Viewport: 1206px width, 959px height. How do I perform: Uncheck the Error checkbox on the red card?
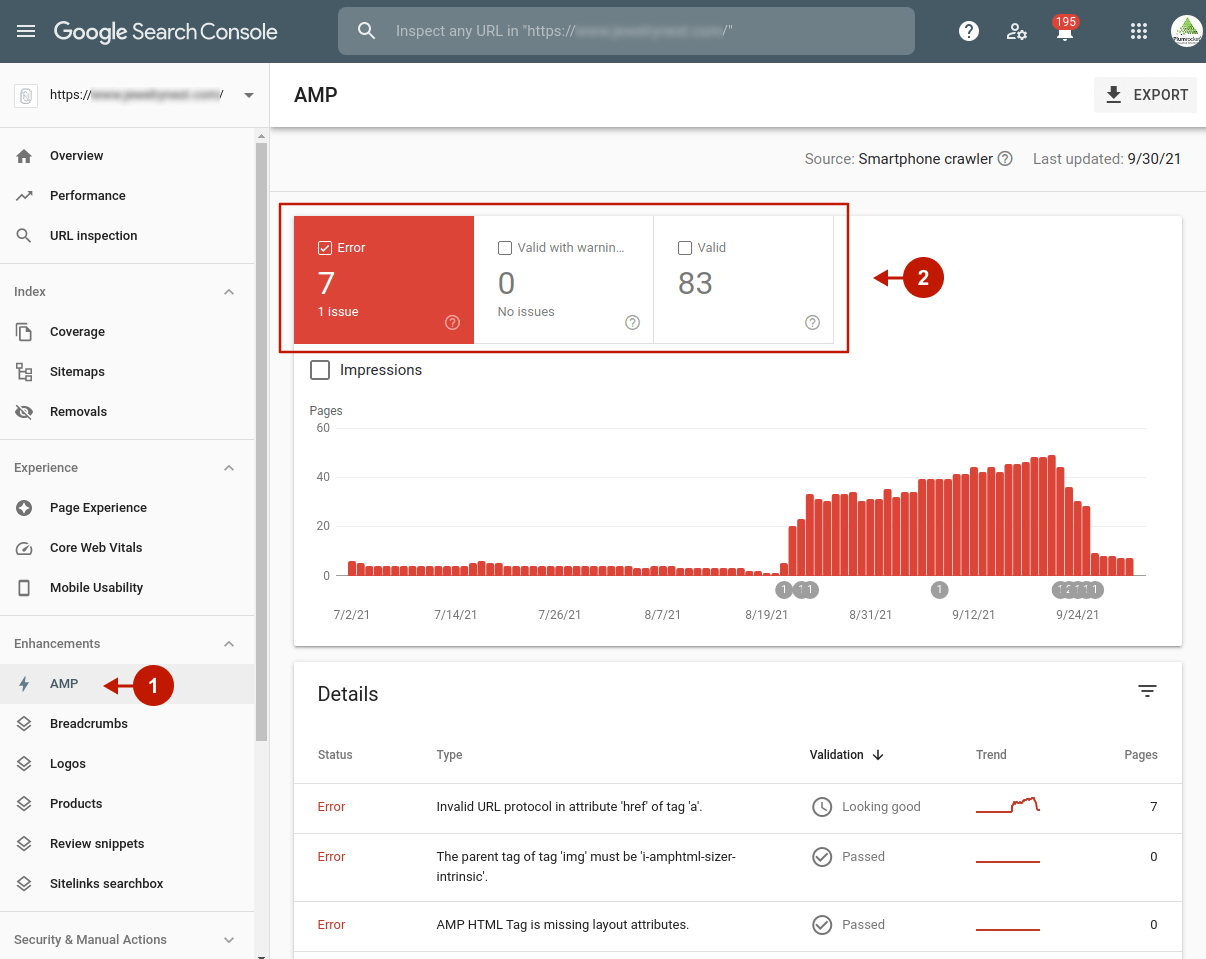pyautogui.click(x=325, y=247)
